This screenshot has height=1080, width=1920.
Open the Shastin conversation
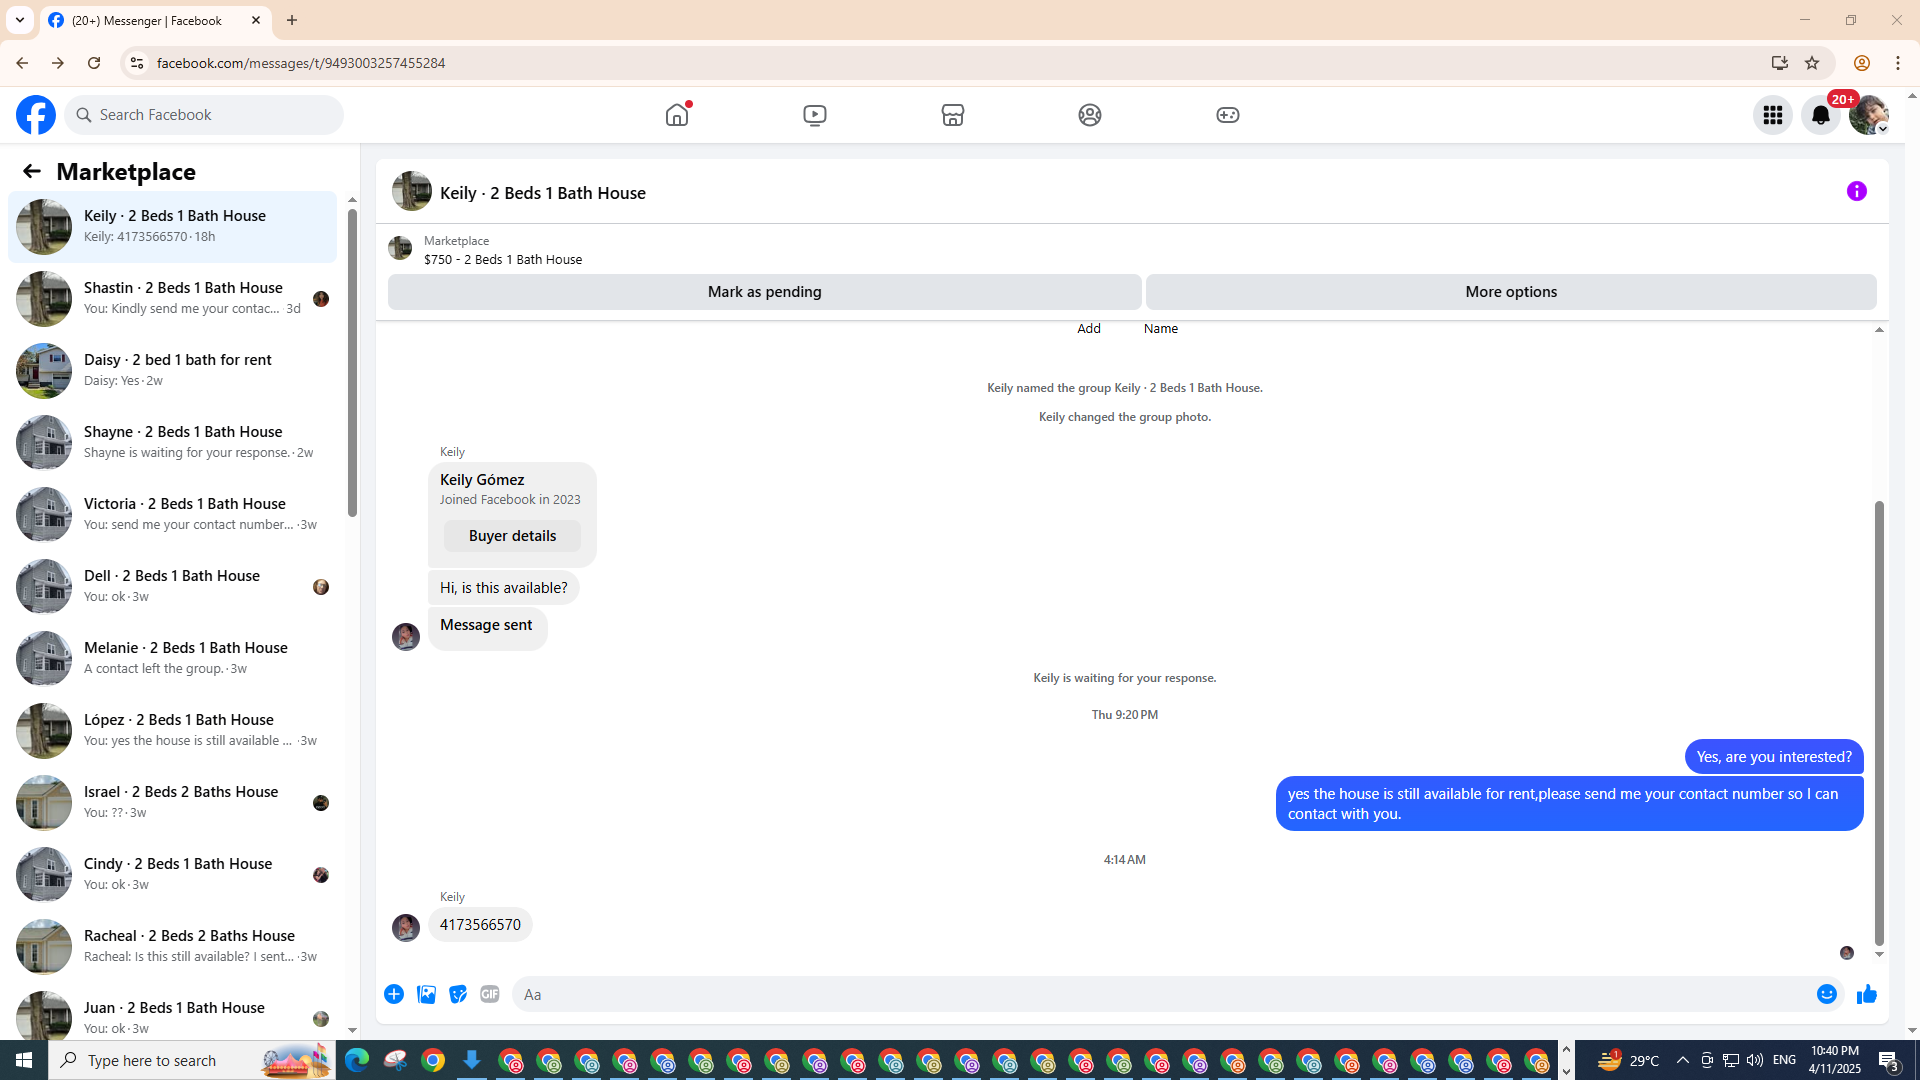(173, 299)
